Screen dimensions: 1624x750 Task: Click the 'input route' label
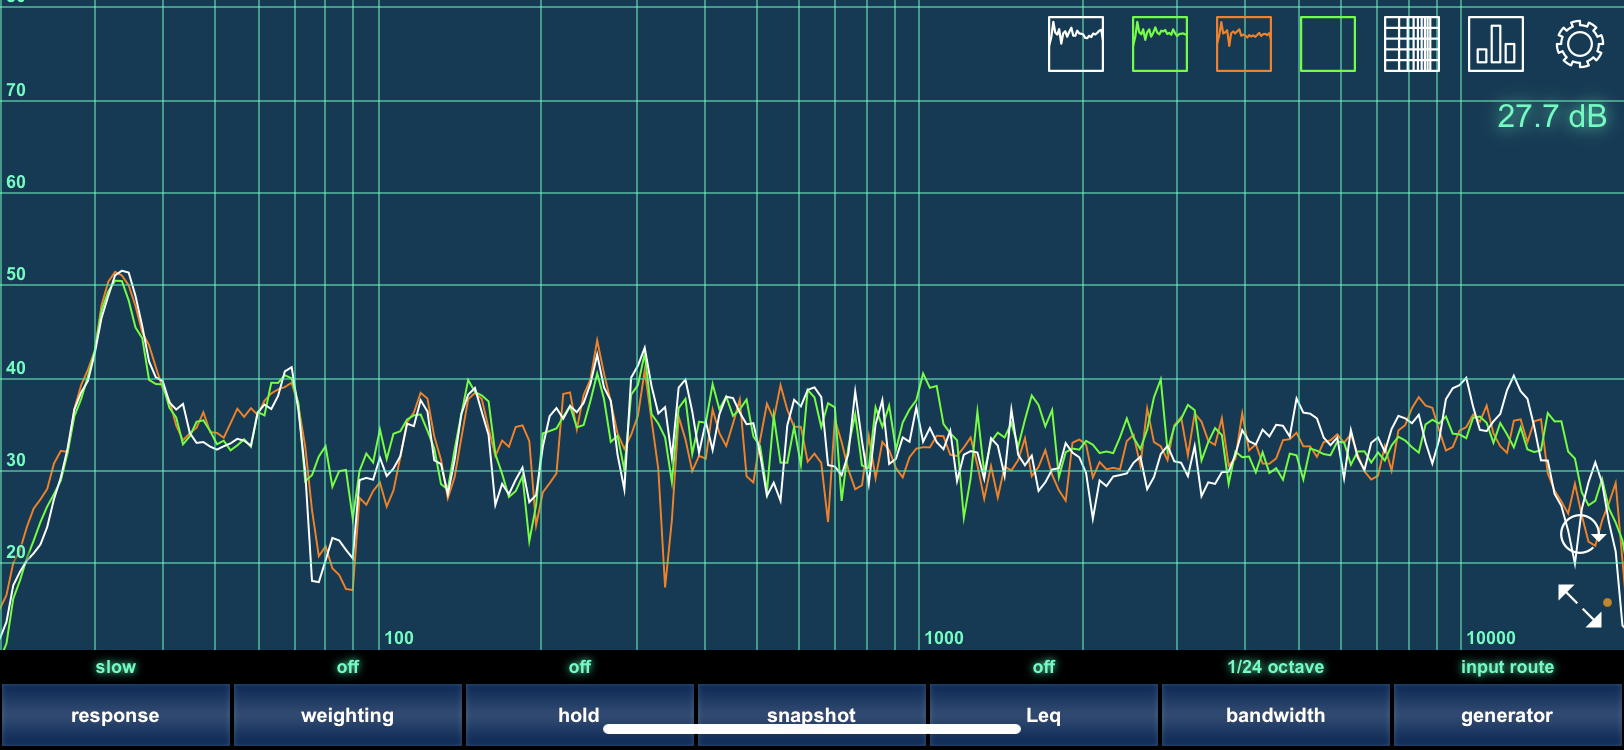(1506, 667)
